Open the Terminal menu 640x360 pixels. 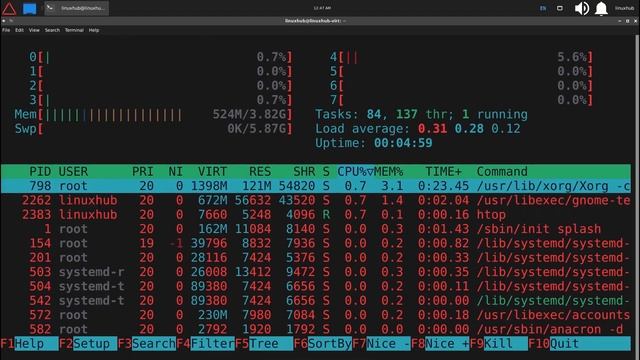pyautogui.click(x=74, y=30)
